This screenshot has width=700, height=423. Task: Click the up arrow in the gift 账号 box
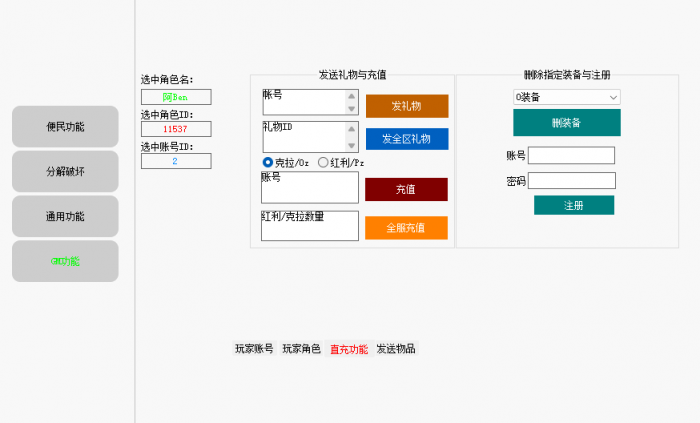[352, 96]
